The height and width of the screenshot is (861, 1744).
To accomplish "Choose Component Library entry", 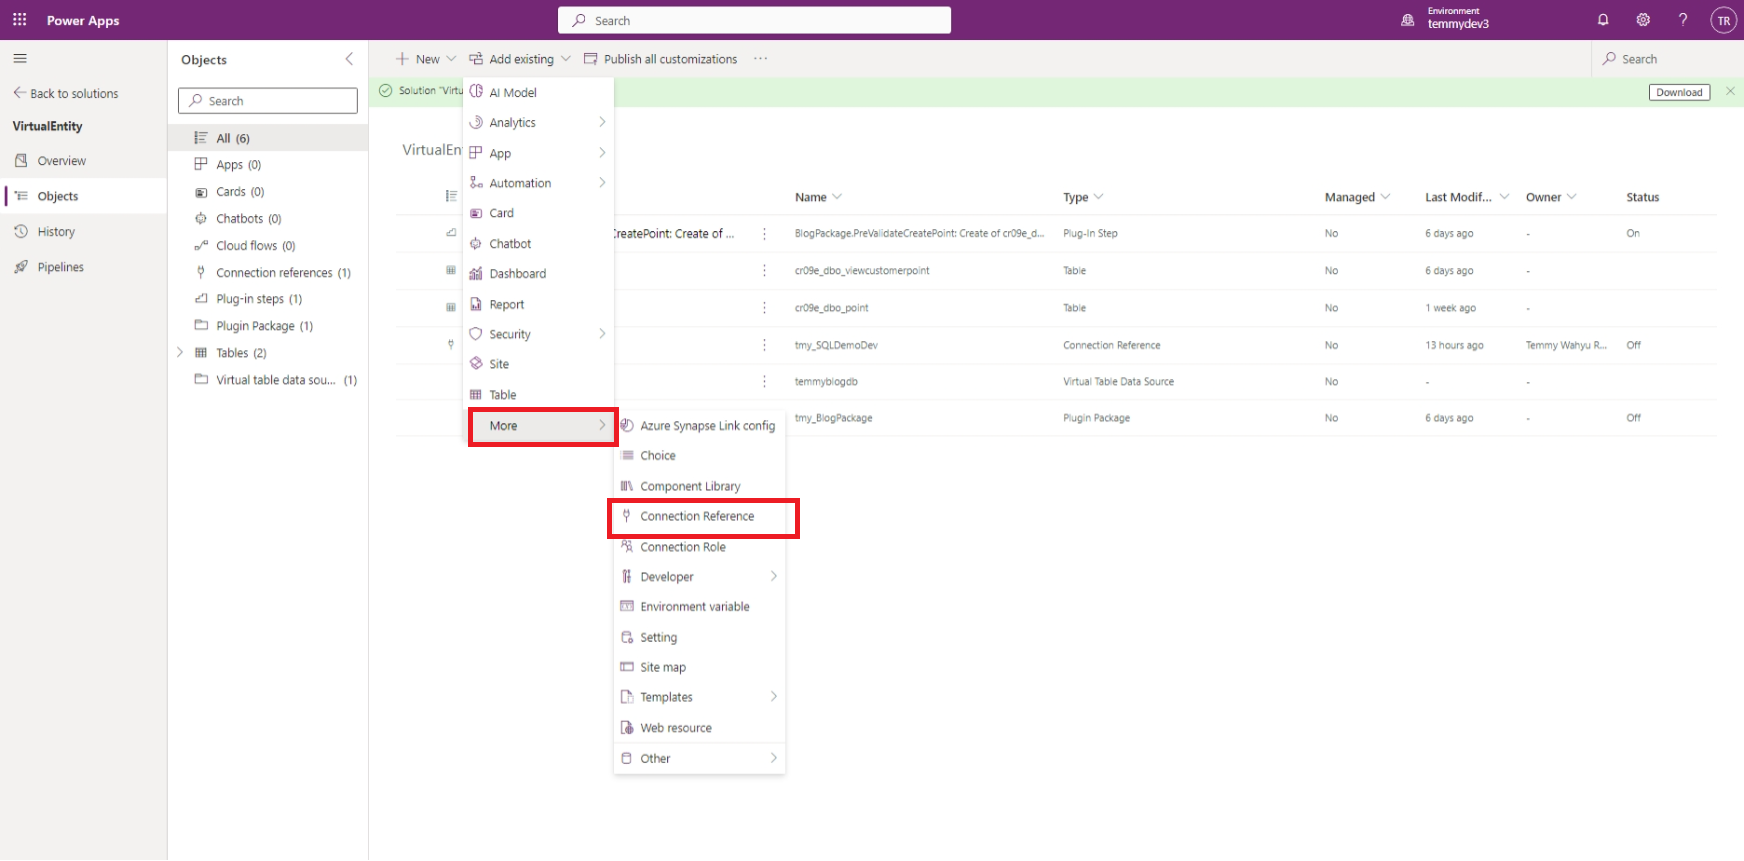I will 699,486.
